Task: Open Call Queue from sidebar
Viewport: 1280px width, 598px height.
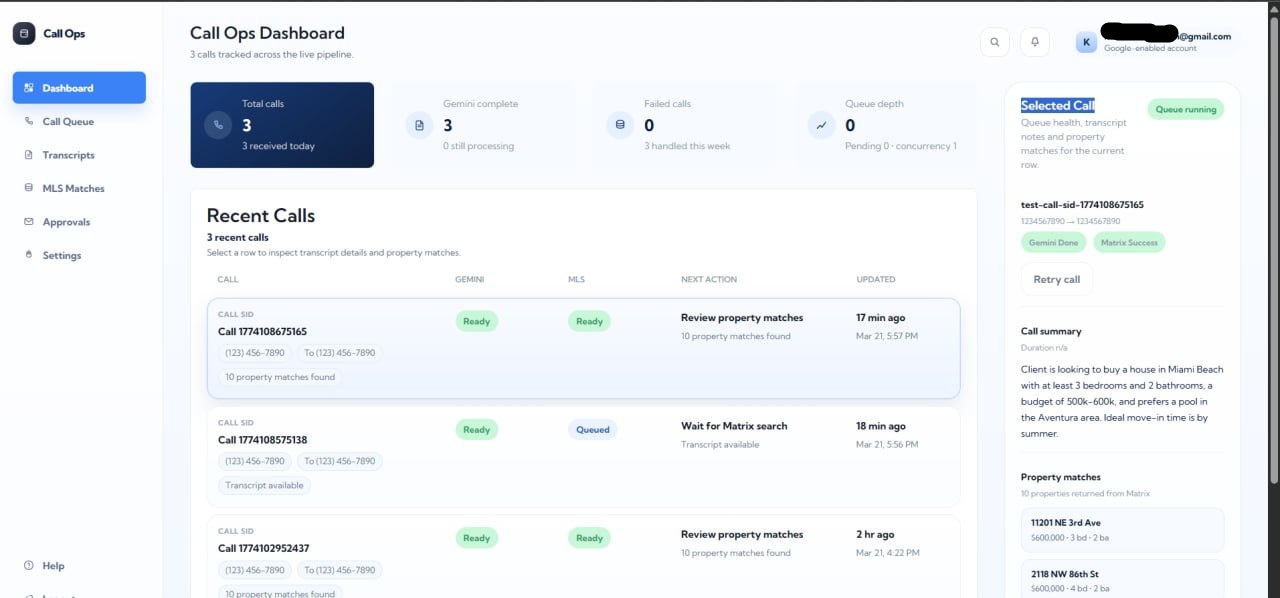Action: (79, 121)
